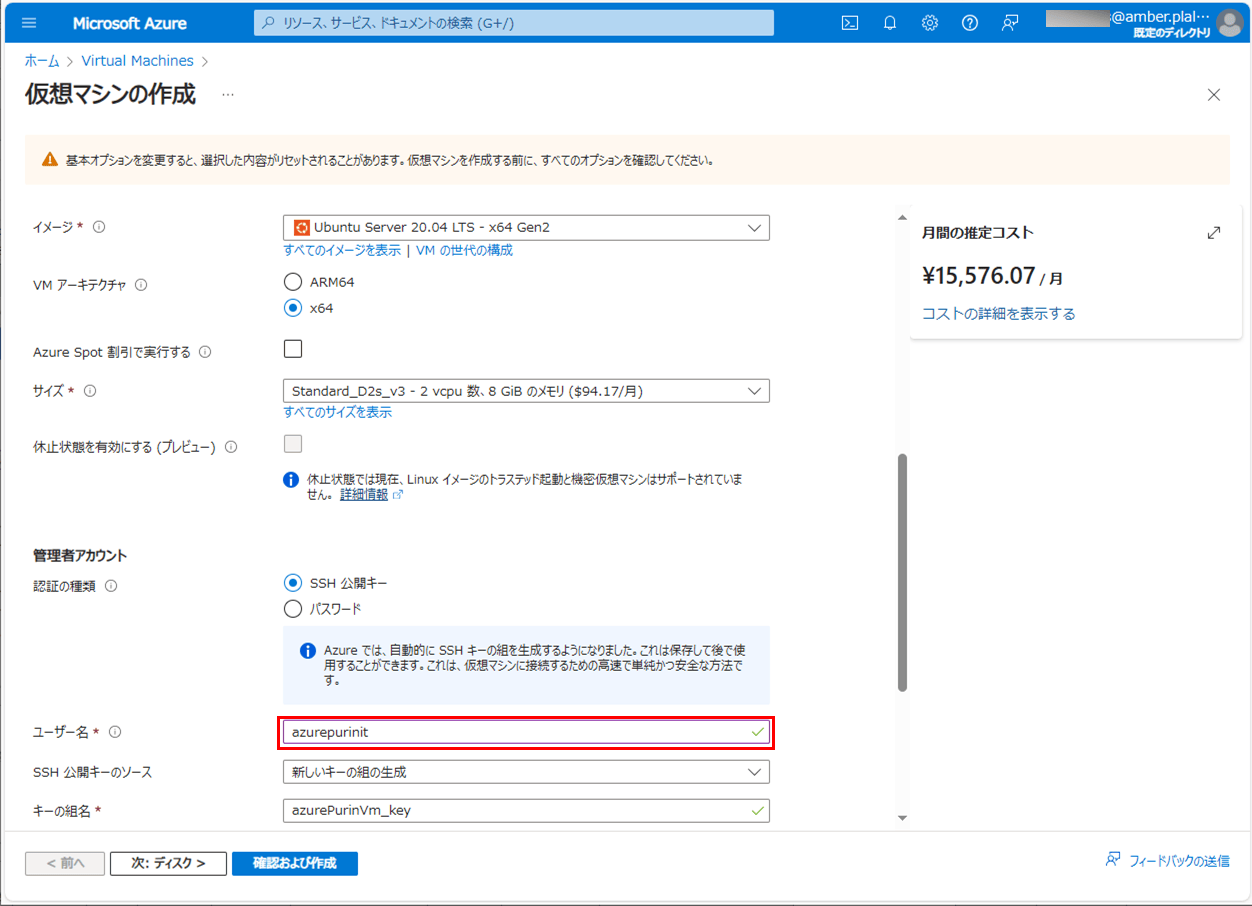Click the 次: ディスク button
Screen dimensions: 1252x906
(x=169, y=863)
